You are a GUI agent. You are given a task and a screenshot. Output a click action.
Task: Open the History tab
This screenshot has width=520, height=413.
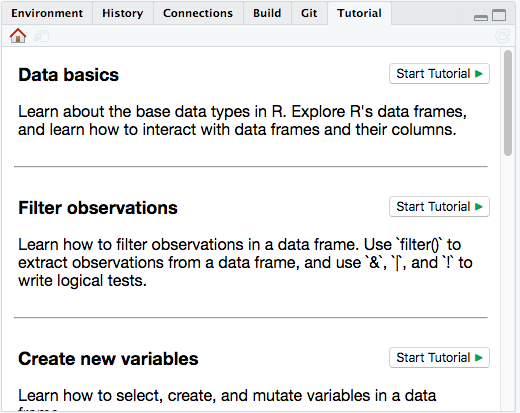pos(123,13)
